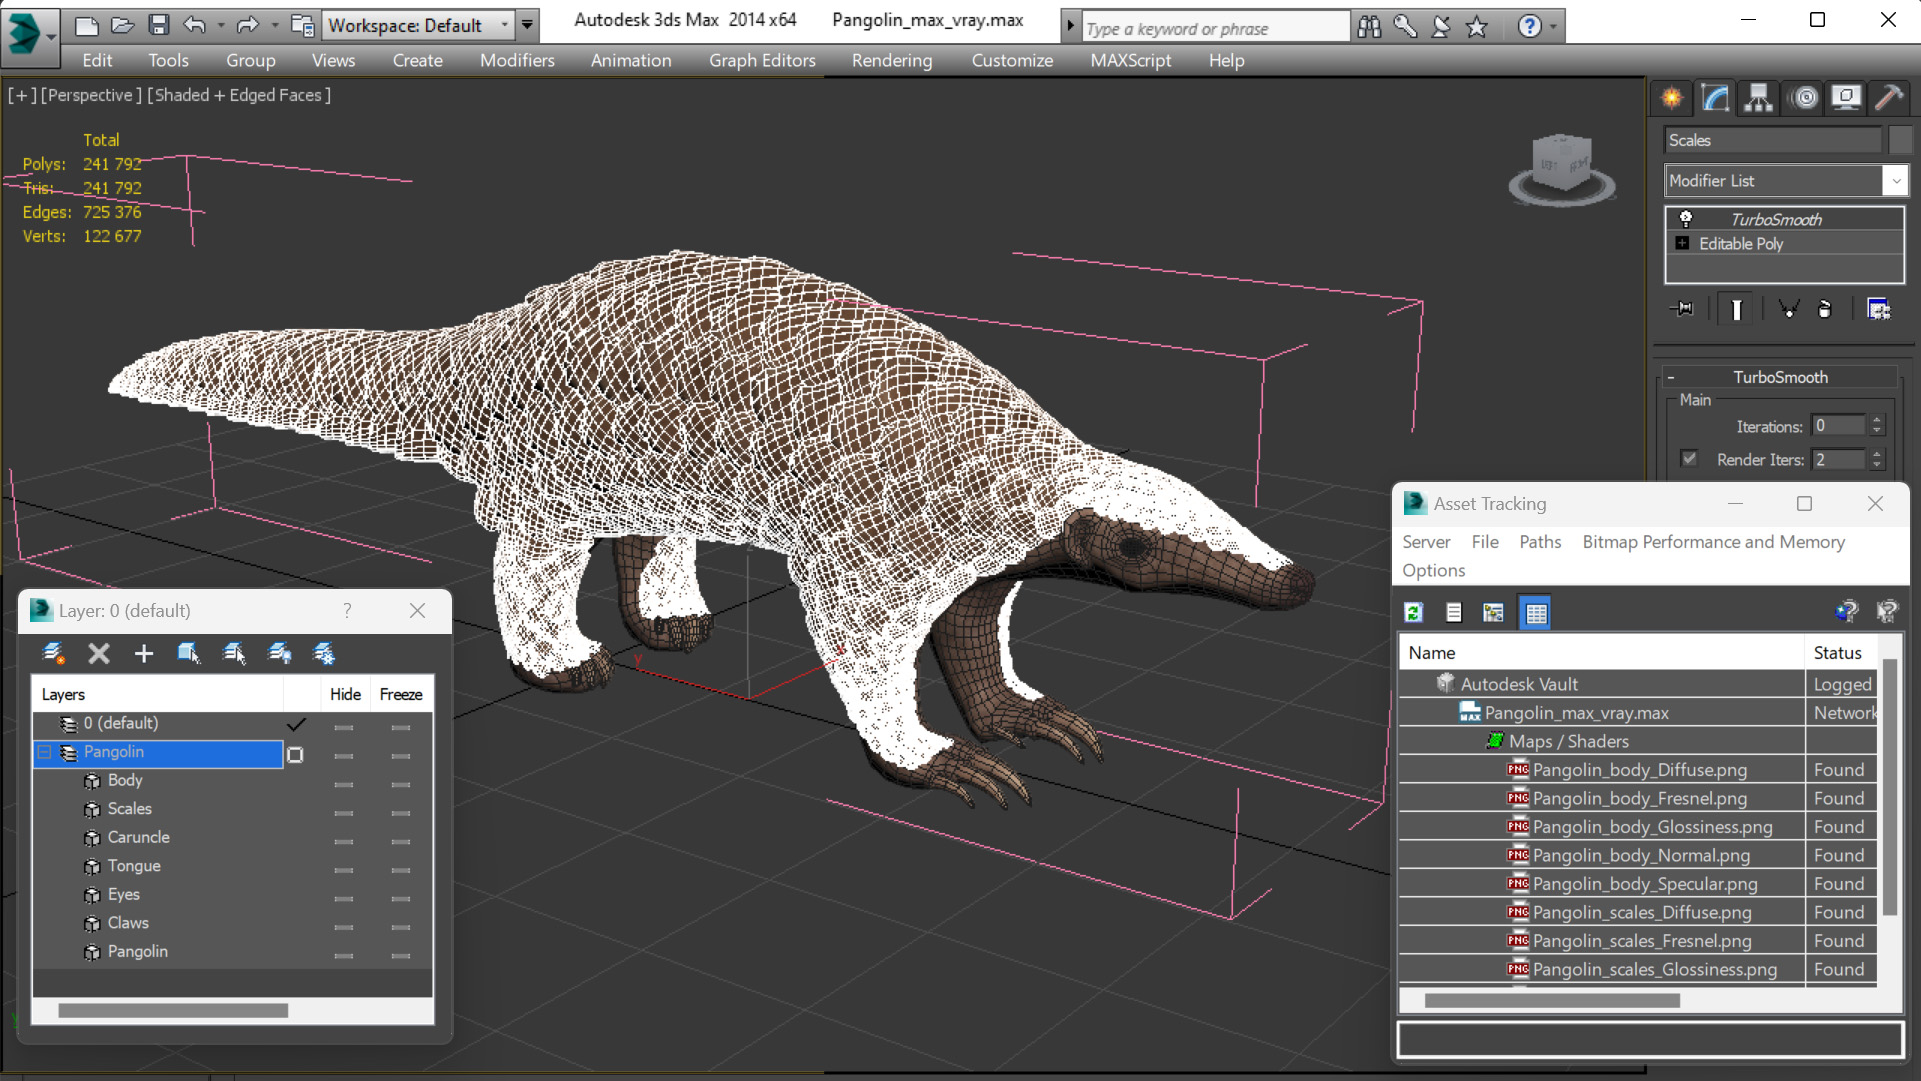Set 0 (default) layer as current checkmark

click(296, 723)
